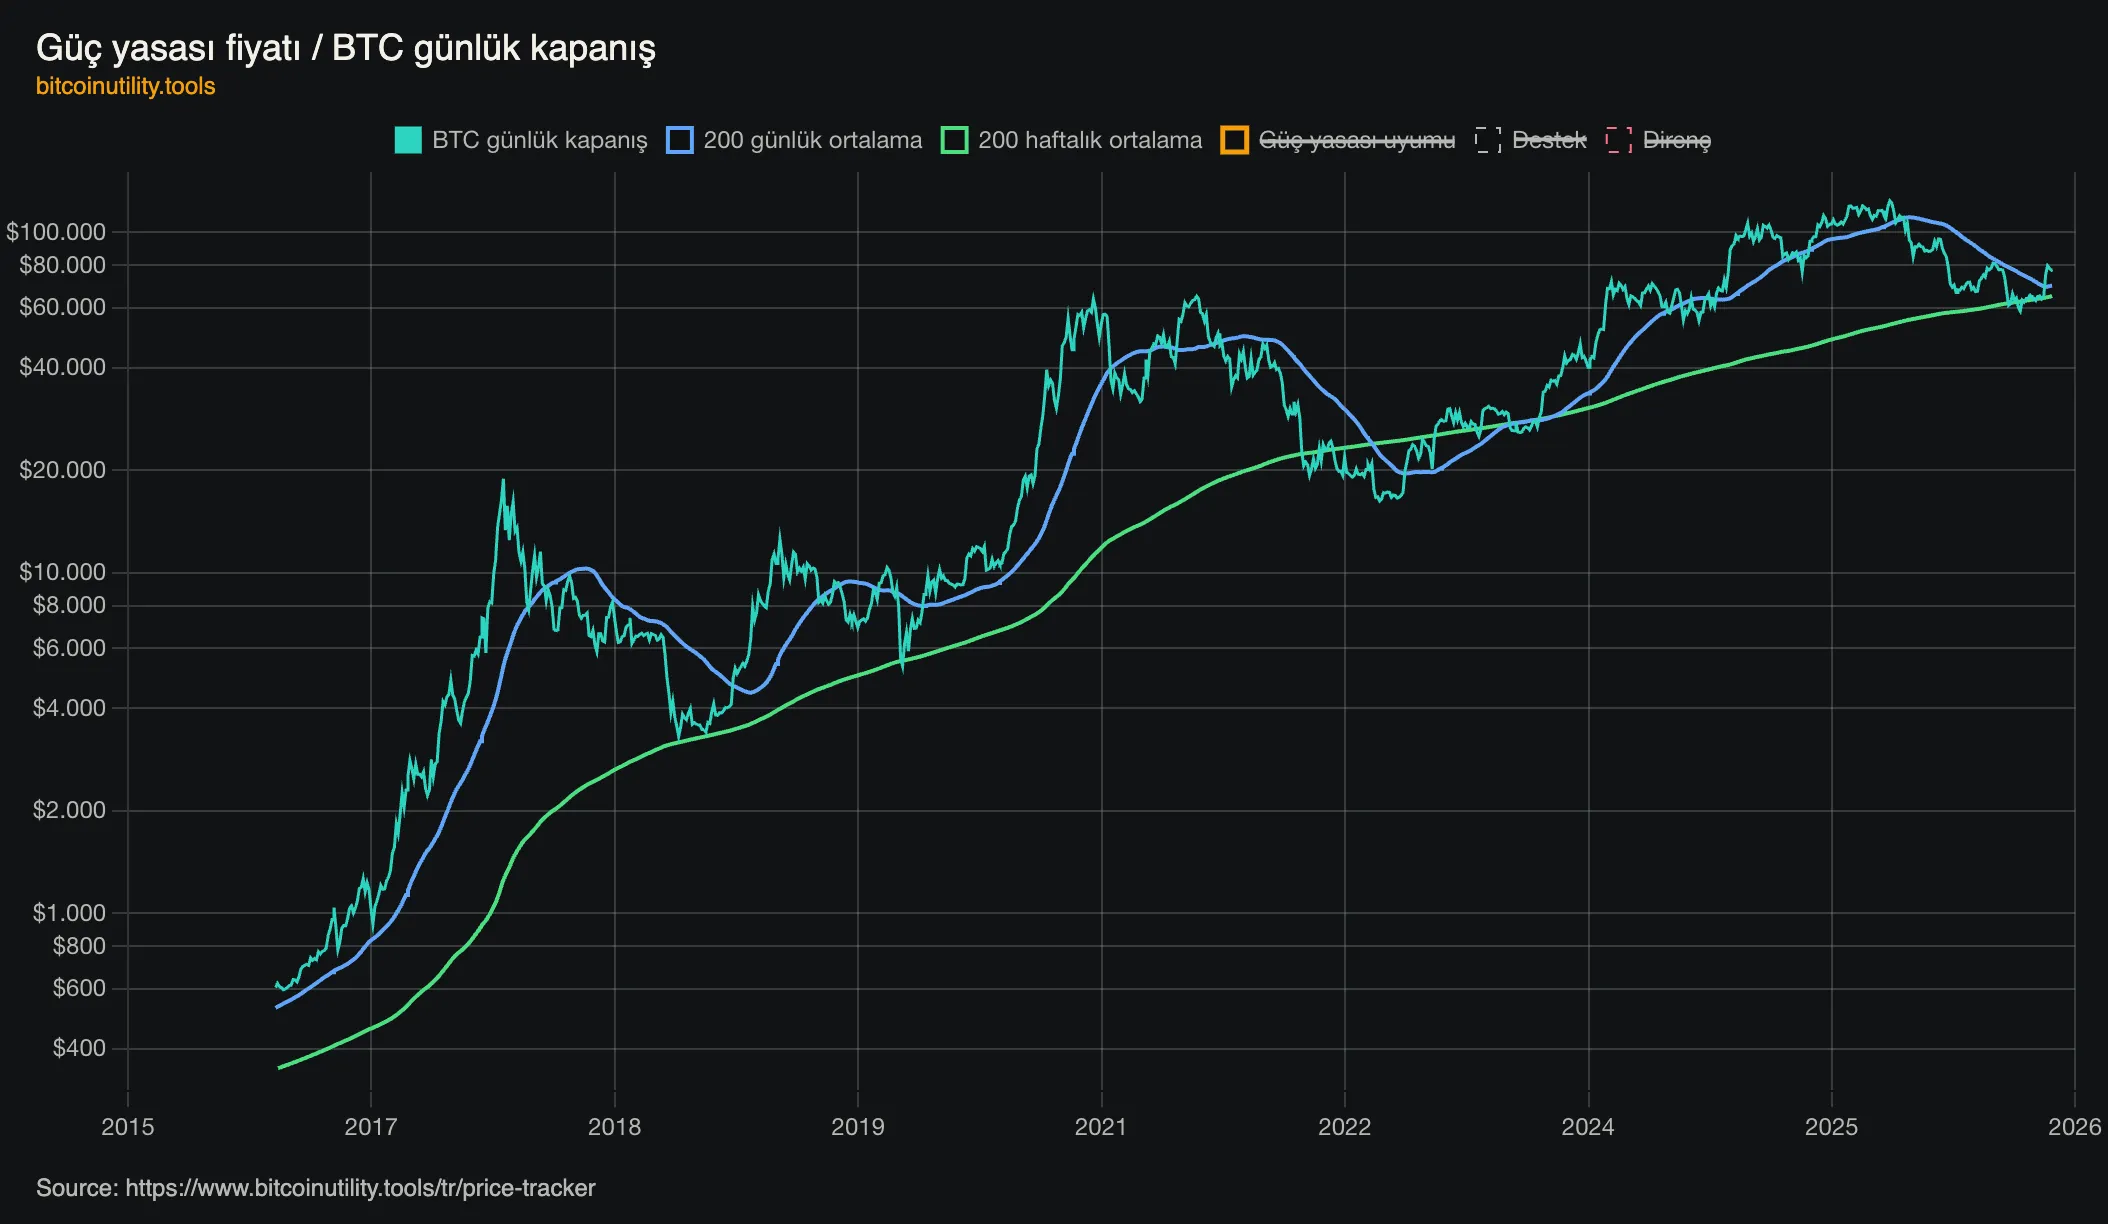
Task: Open the bitcoinutility.tools link under title
Action: click(126, 86)
